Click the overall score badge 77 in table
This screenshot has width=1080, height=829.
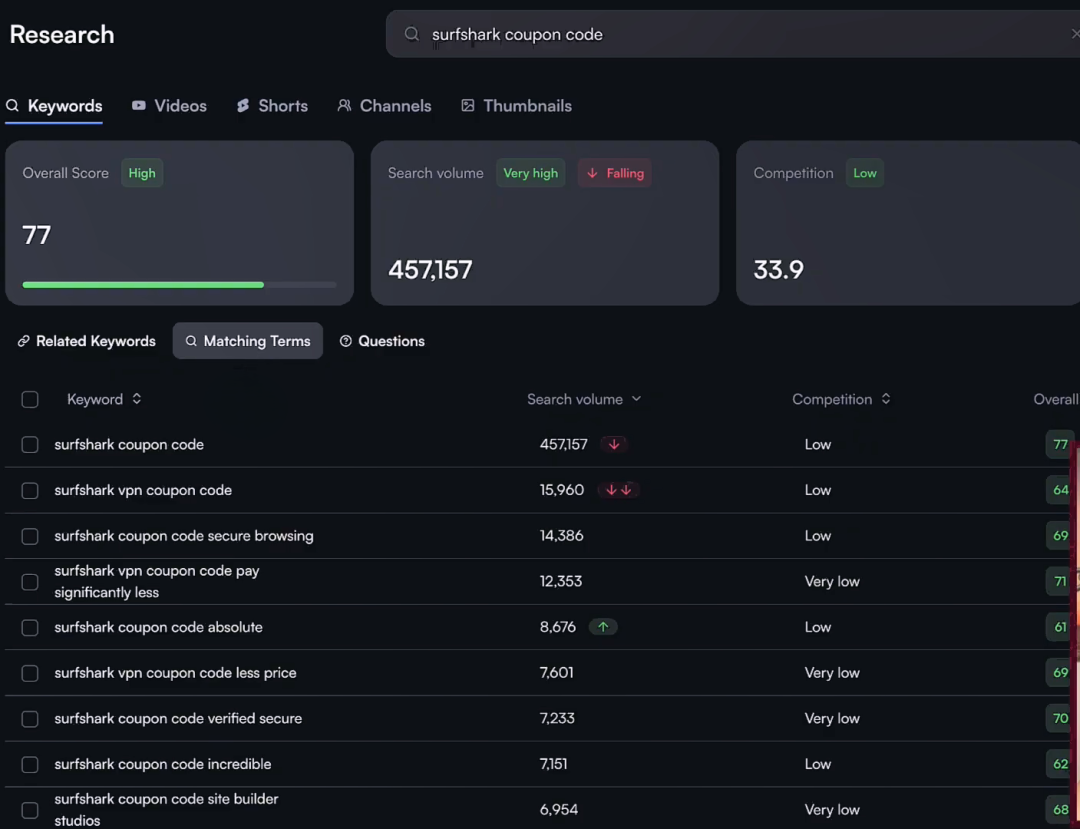[x=1060, y=445]
